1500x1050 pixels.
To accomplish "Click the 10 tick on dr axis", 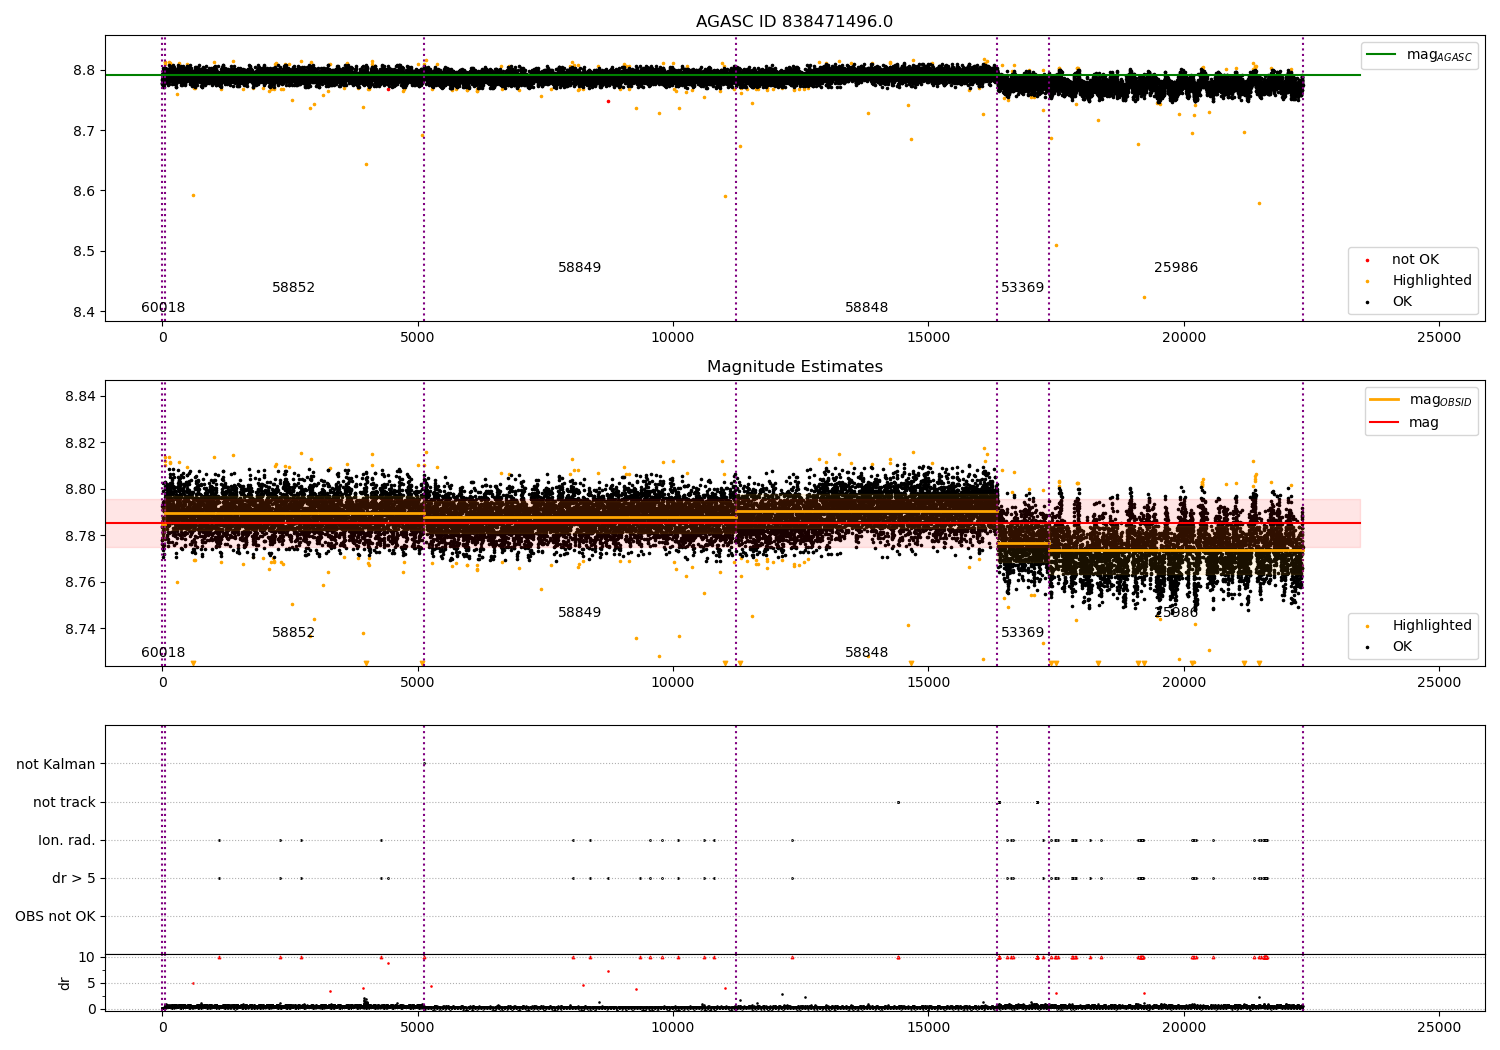I will coord(87,958).
